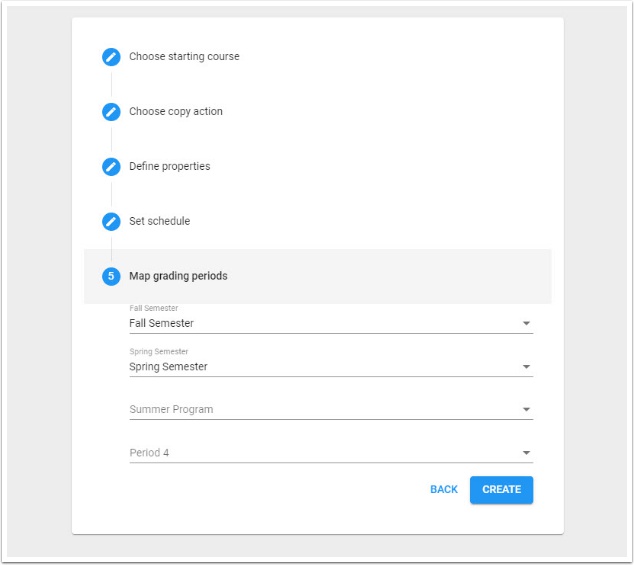Go to the Choose starting course step label

click(x=184, y=57)
